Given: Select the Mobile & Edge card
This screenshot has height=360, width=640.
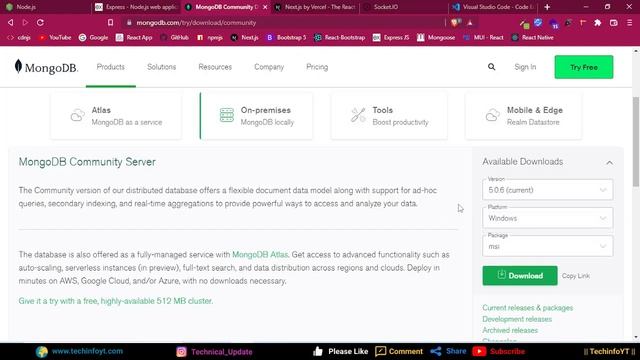Looking at the screenshot, I should [x=524, y=116].
